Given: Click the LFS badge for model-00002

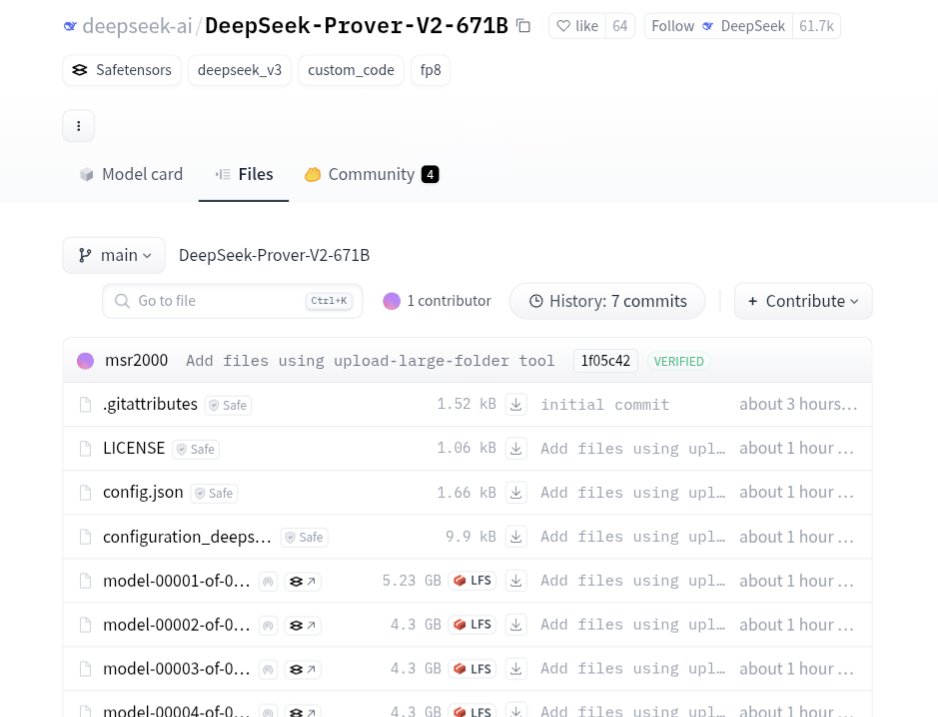Looking at the screenshot, I should pyautogui.click(x=473, y=624).
